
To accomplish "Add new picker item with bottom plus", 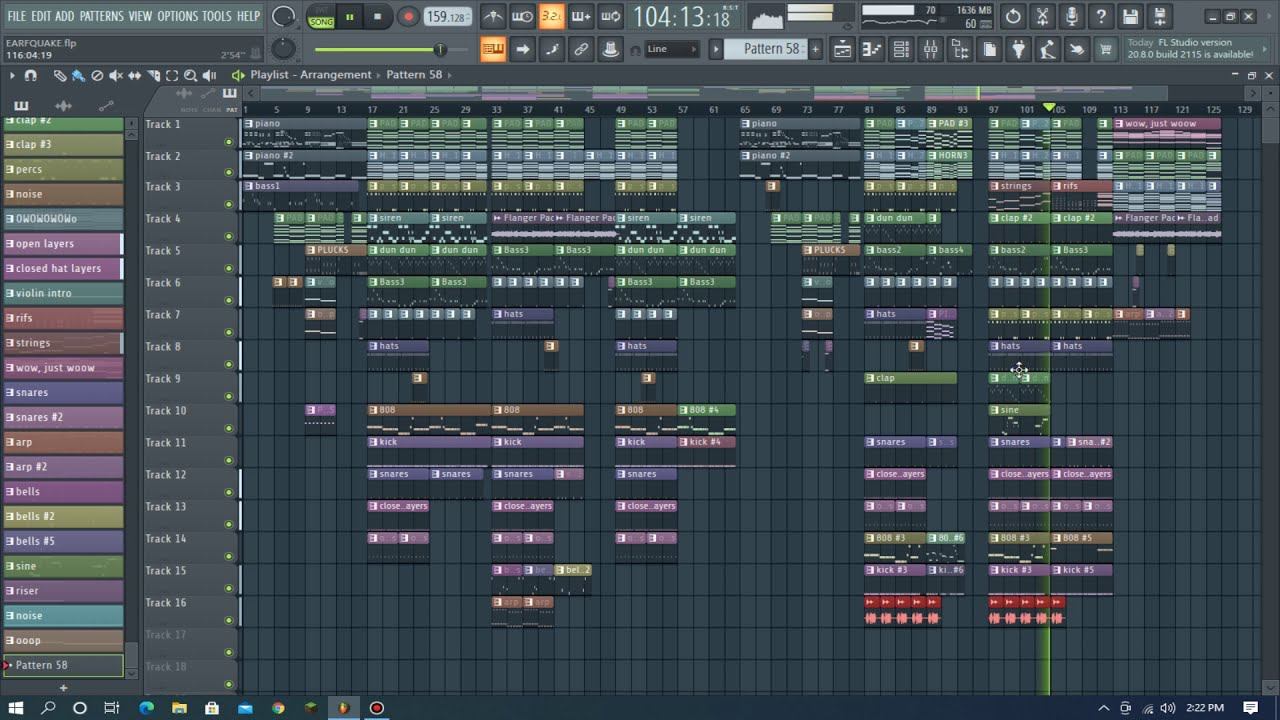I will pyautogui.click(x=63, y=688).
